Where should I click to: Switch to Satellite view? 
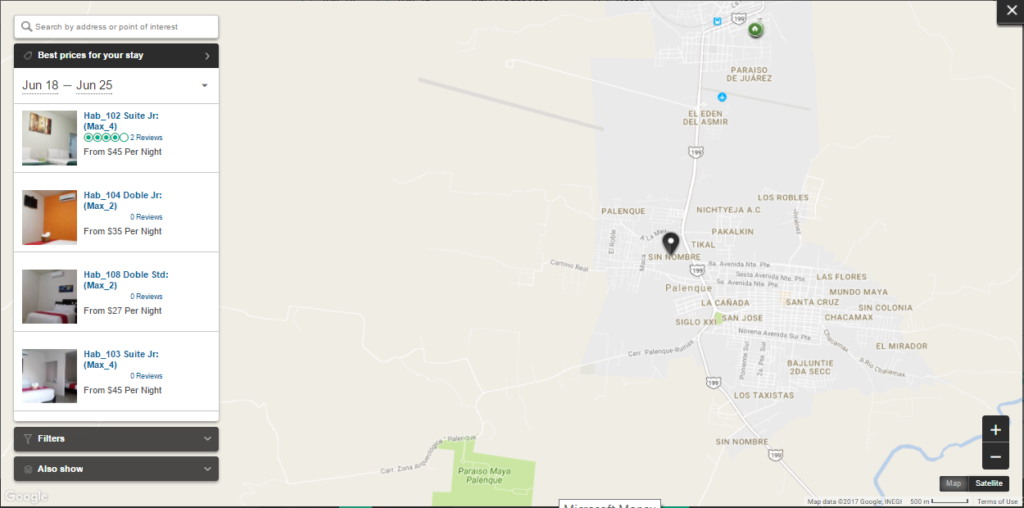pyautogui.click(x=989, y=483)
